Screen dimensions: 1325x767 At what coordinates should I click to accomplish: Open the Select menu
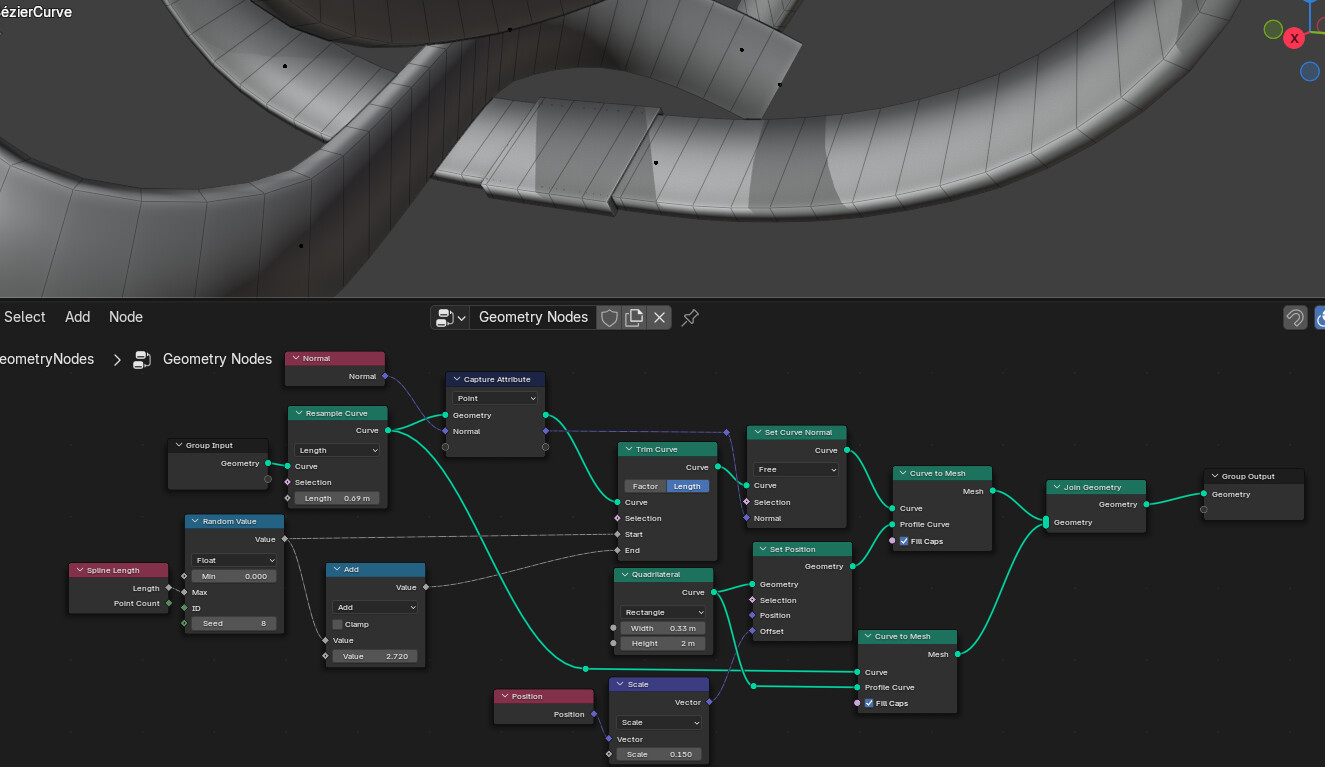[x=25, y=317]
